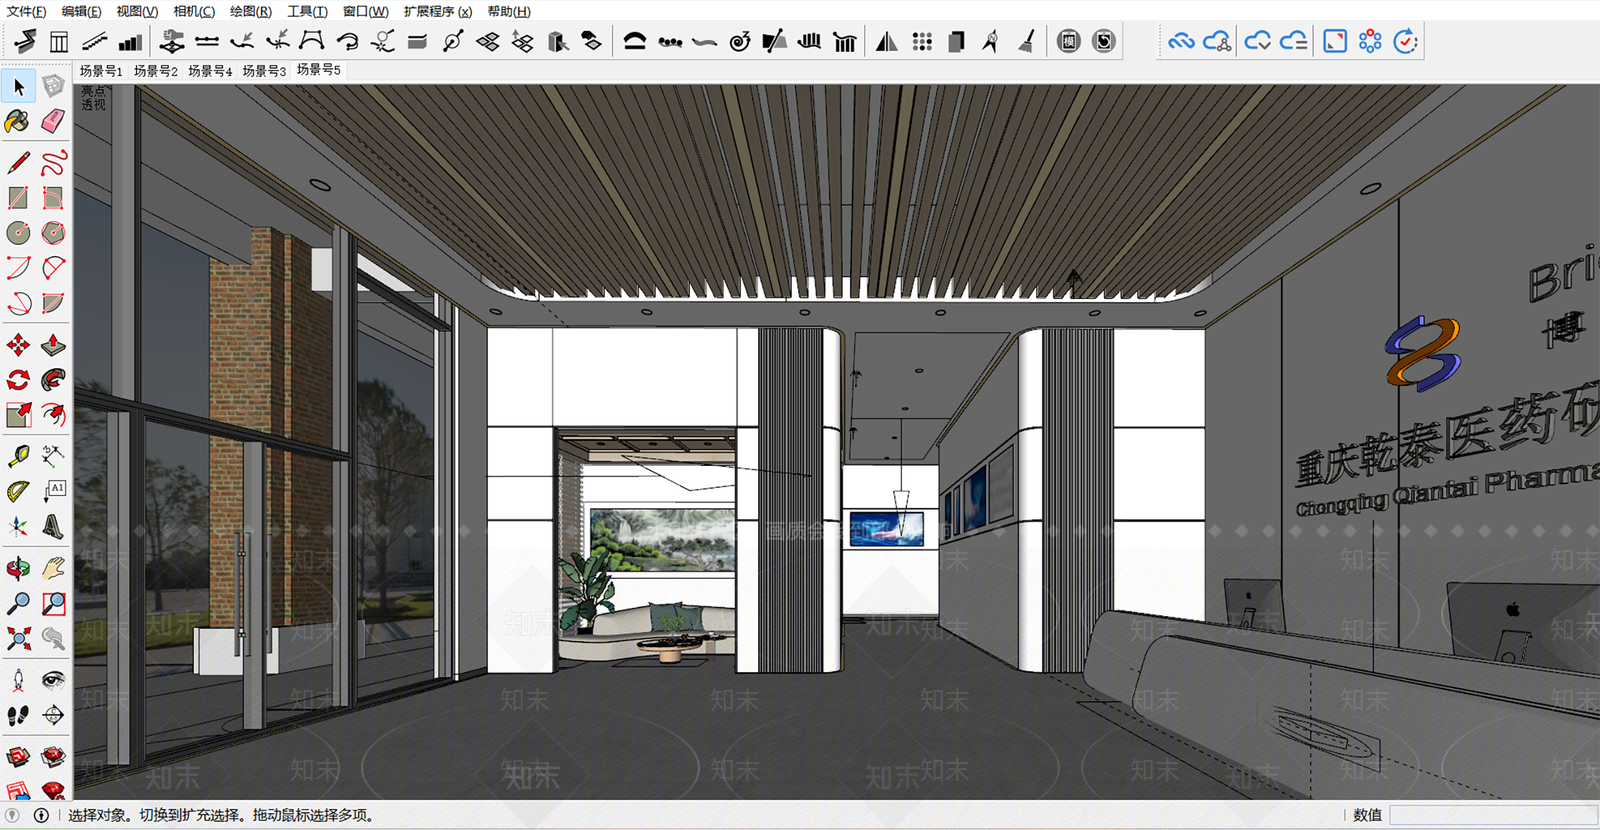
Task: Switch to scene tab 场景号2
Action: coord(156,71)
